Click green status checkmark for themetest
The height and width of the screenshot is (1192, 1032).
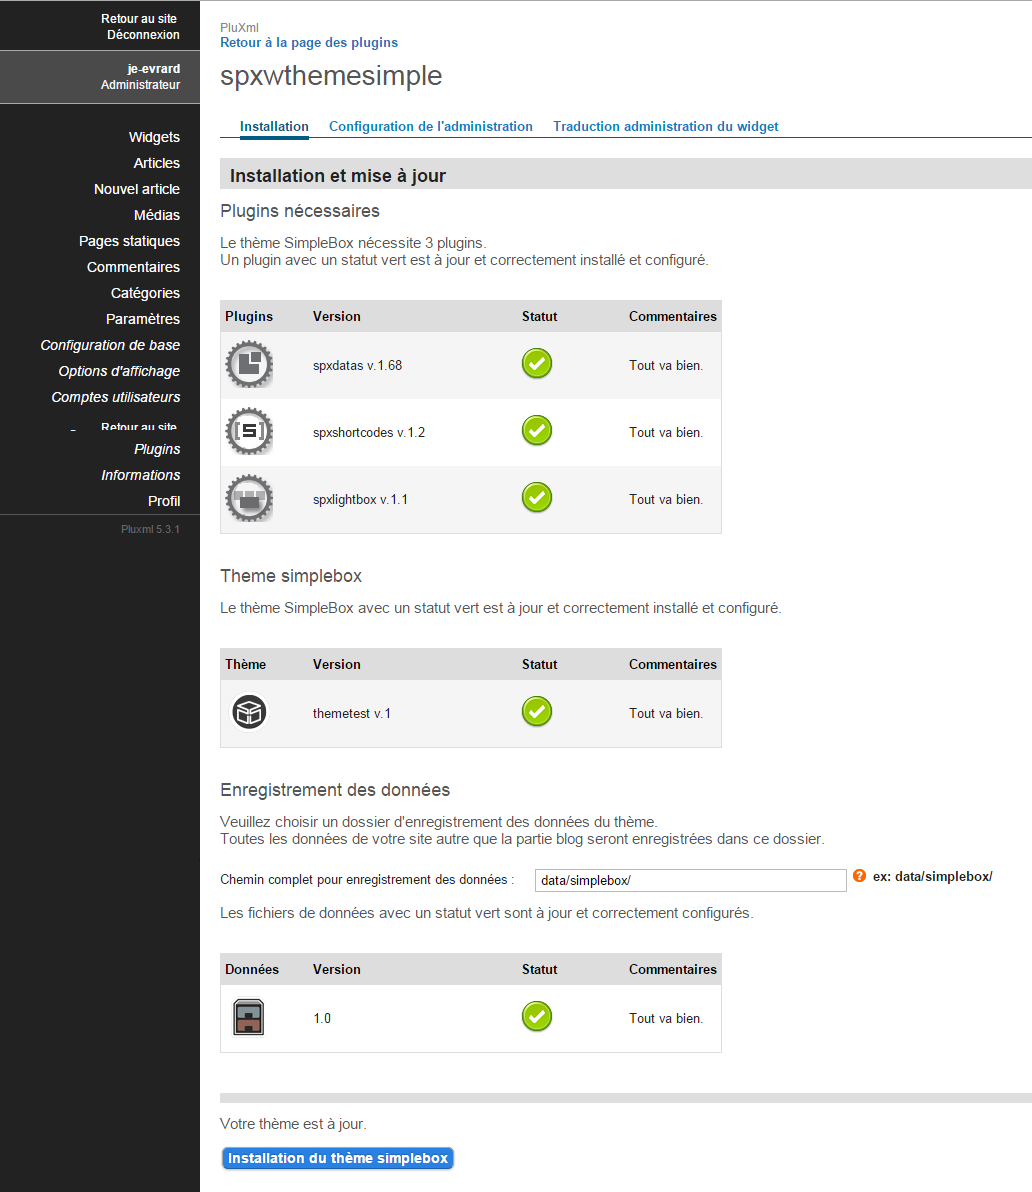click(537, 712)
